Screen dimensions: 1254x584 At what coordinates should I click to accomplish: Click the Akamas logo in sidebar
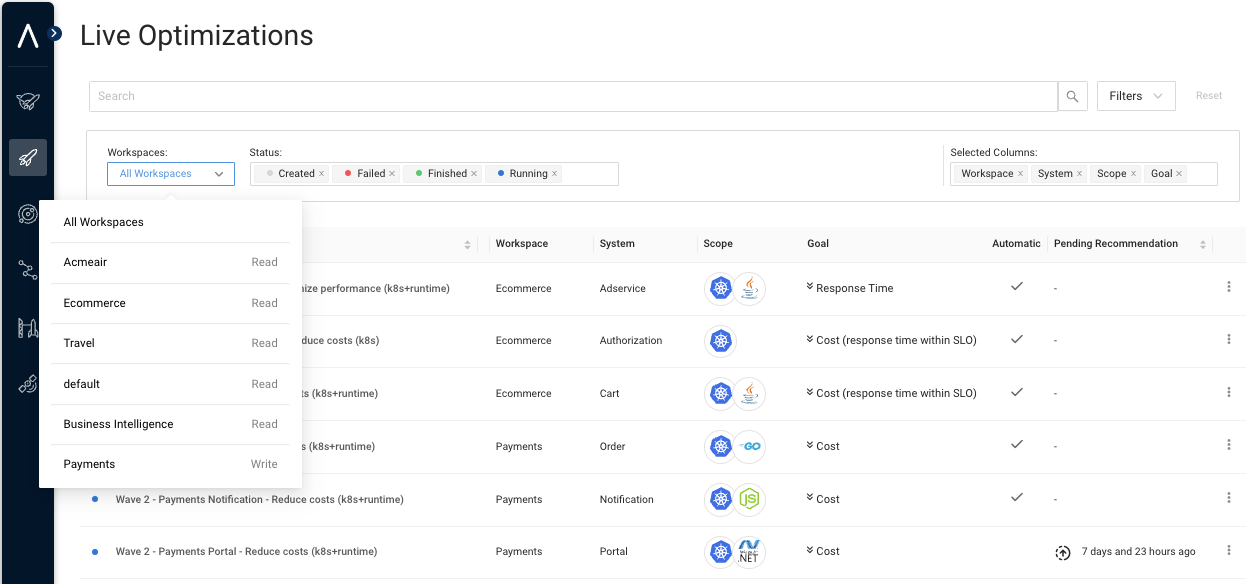28,36
